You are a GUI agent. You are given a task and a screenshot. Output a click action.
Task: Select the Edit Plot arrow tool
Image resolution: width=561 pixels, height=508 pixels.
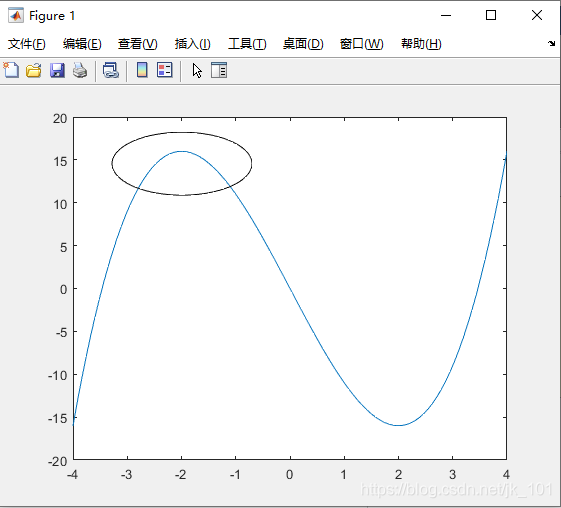197,70
